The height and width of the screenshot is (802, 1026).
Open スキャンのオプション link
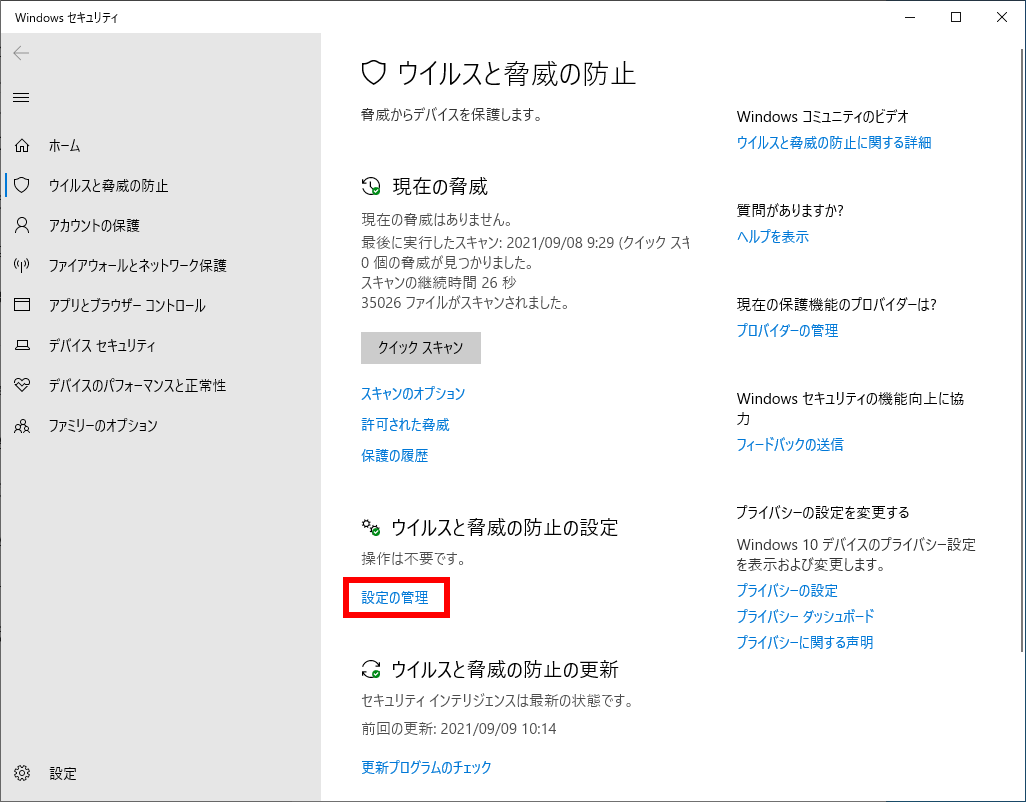tap(413, 393)
